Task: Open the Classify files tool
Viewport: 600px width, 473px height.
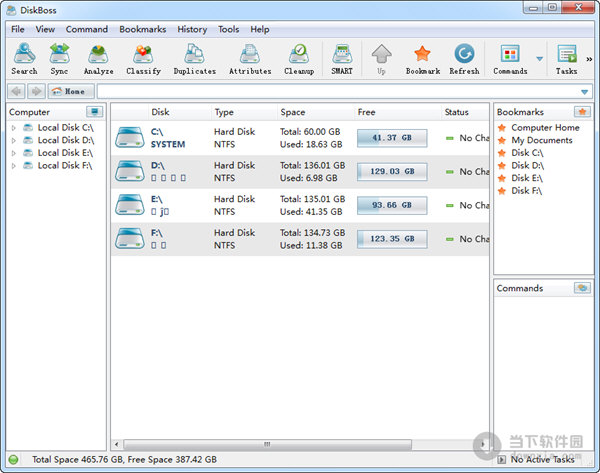Action: (143, 59)
